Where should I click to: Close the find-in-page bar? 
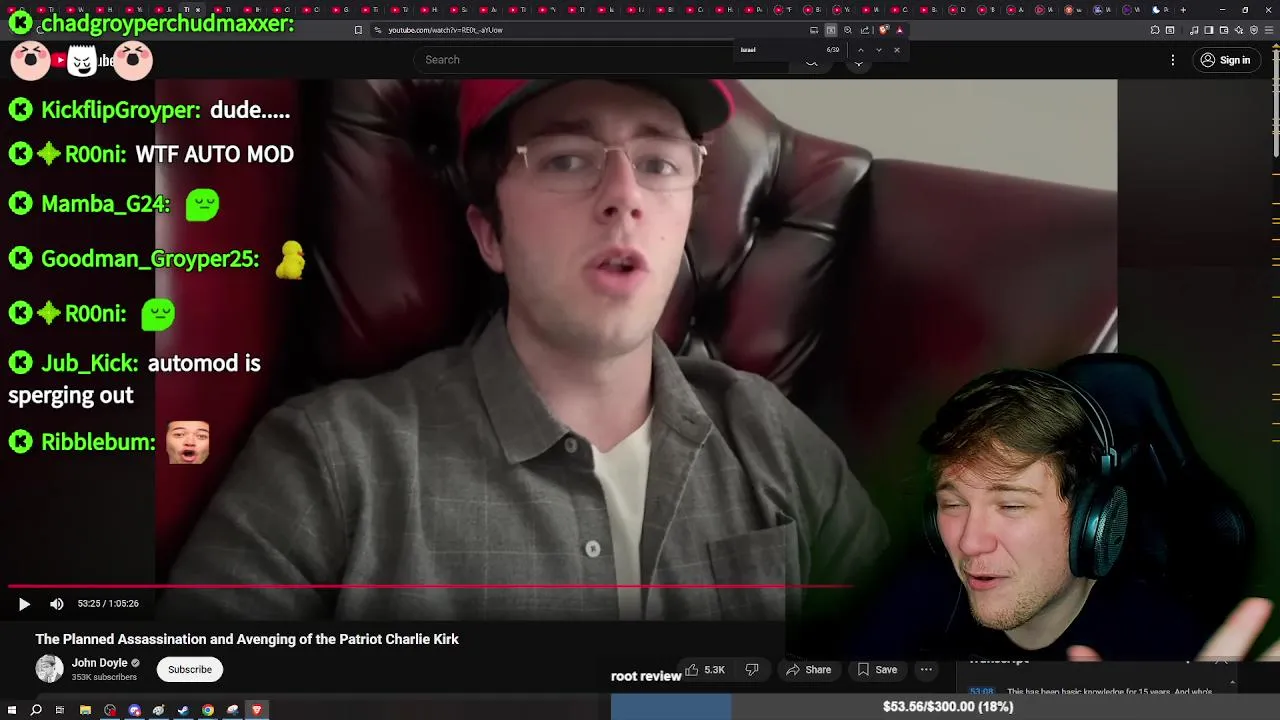click(x=897, y=50)
